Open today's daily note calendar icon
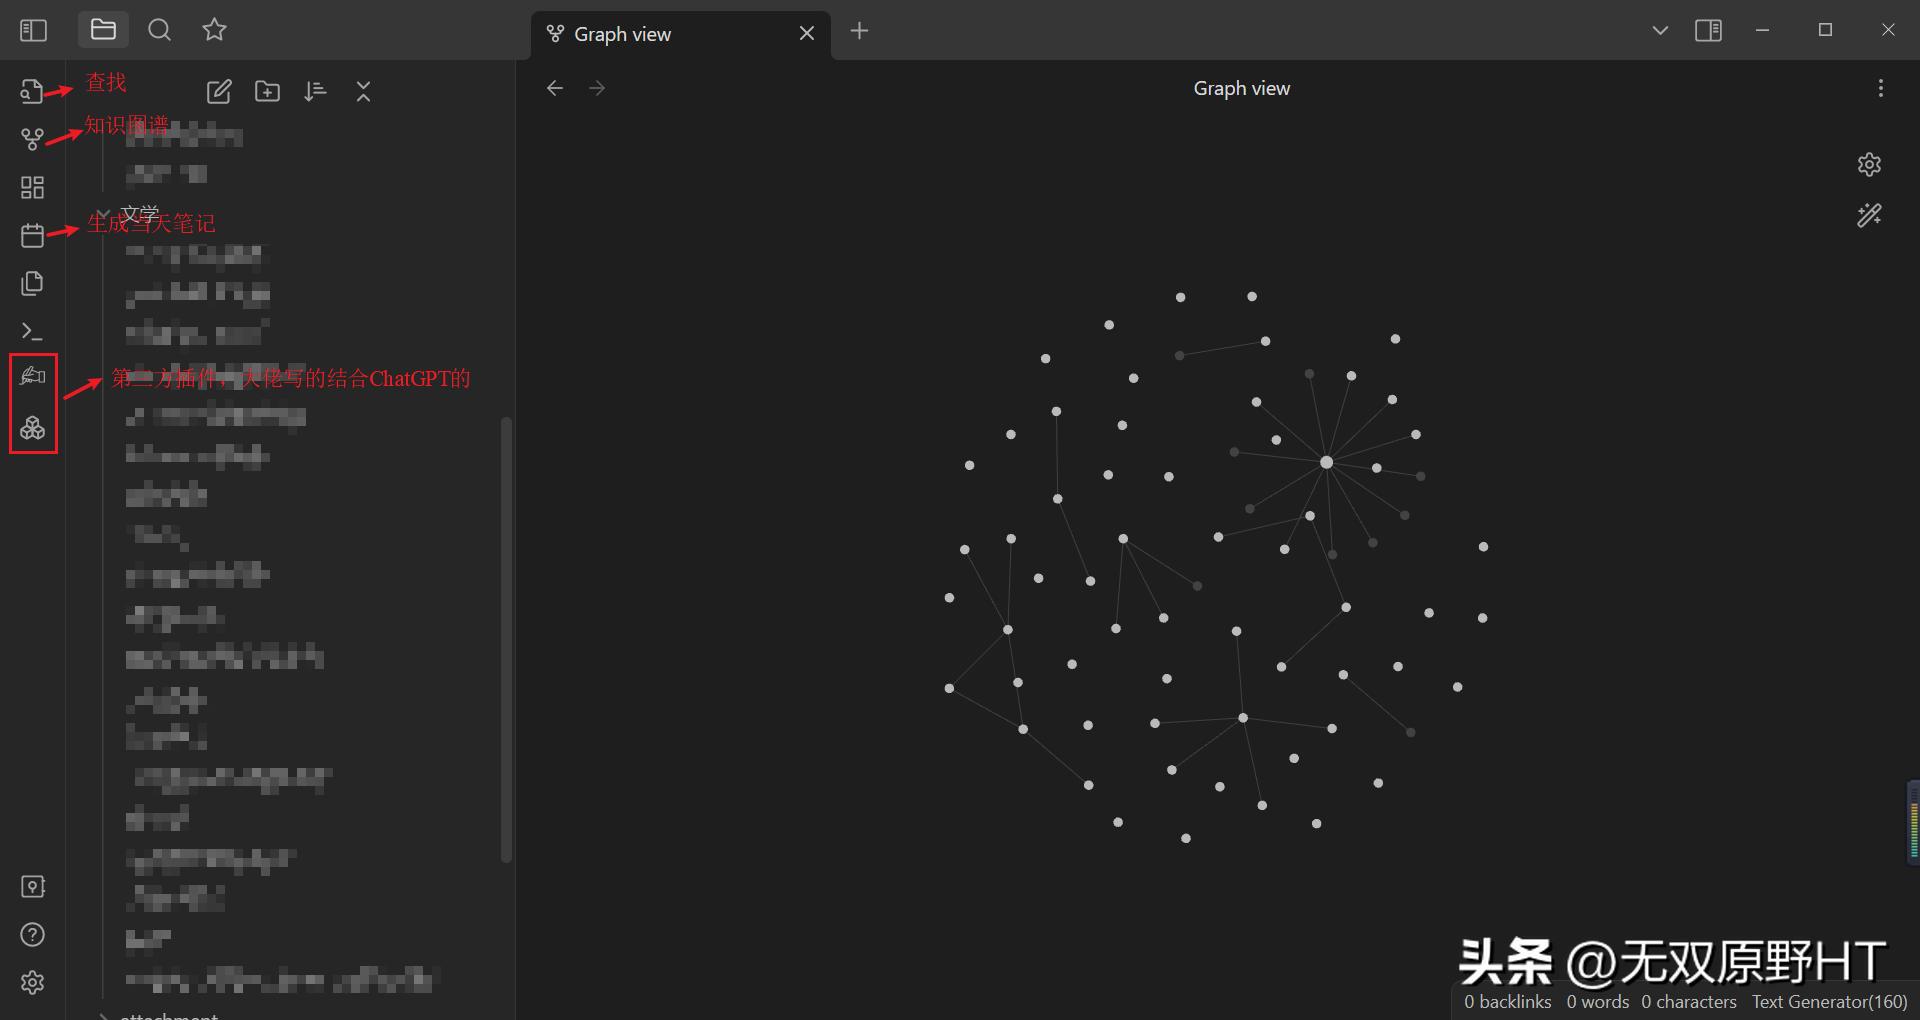The height and width of the screenshot is (1020, 1920). pos(32,235)
